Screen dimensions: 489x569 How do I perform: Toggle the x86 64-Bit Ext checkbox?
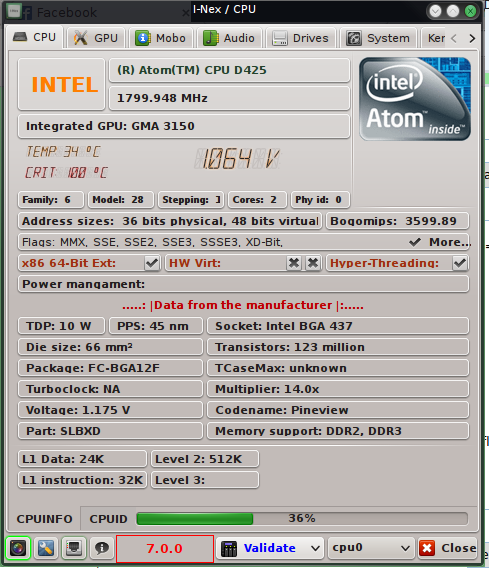click(152, 263)
